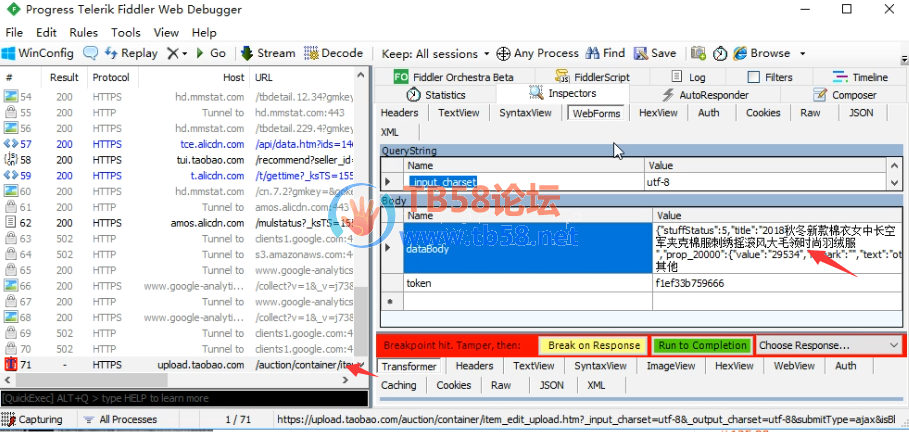The width and height of the screenshot is (909, 432).
Task: Click the Protocol column header
Action: [111, 77]
